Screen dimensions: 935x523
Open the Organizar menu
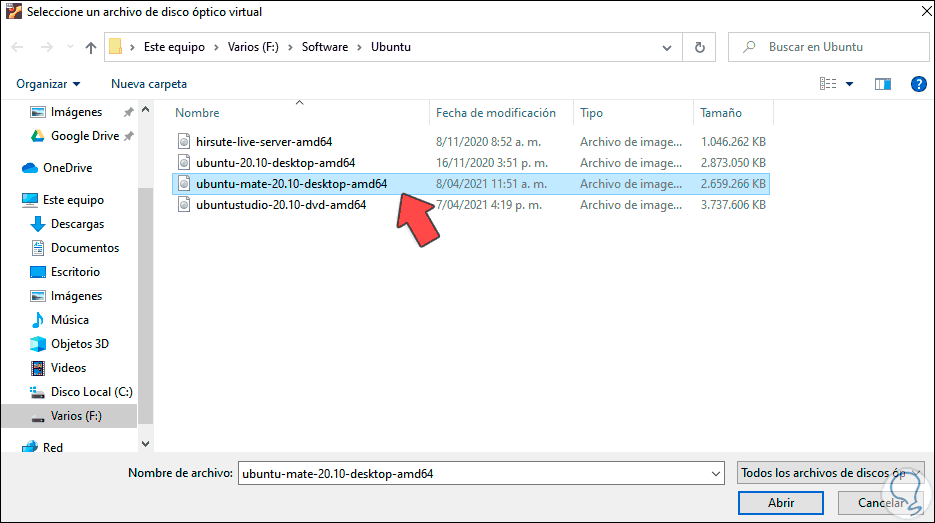48,84
